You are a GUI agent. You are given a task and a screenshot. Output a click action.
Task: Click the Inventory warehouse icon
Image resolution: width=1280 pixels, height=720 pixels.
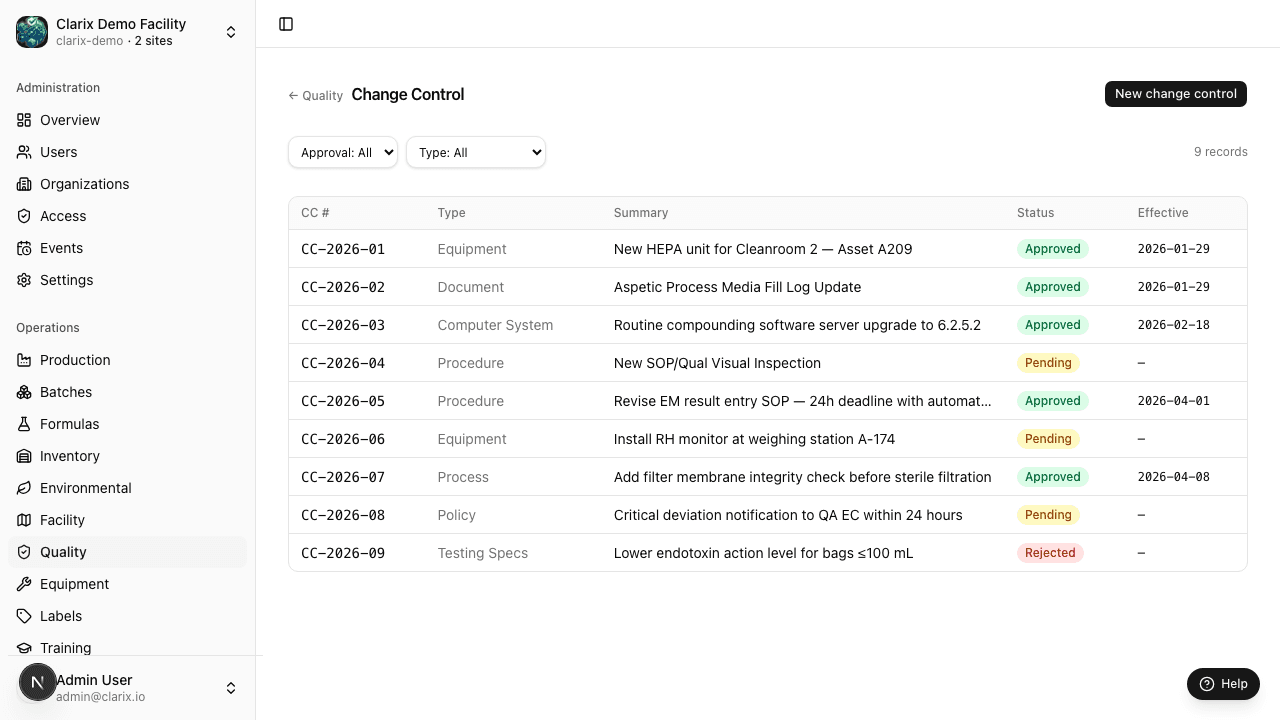pos(24,456)
